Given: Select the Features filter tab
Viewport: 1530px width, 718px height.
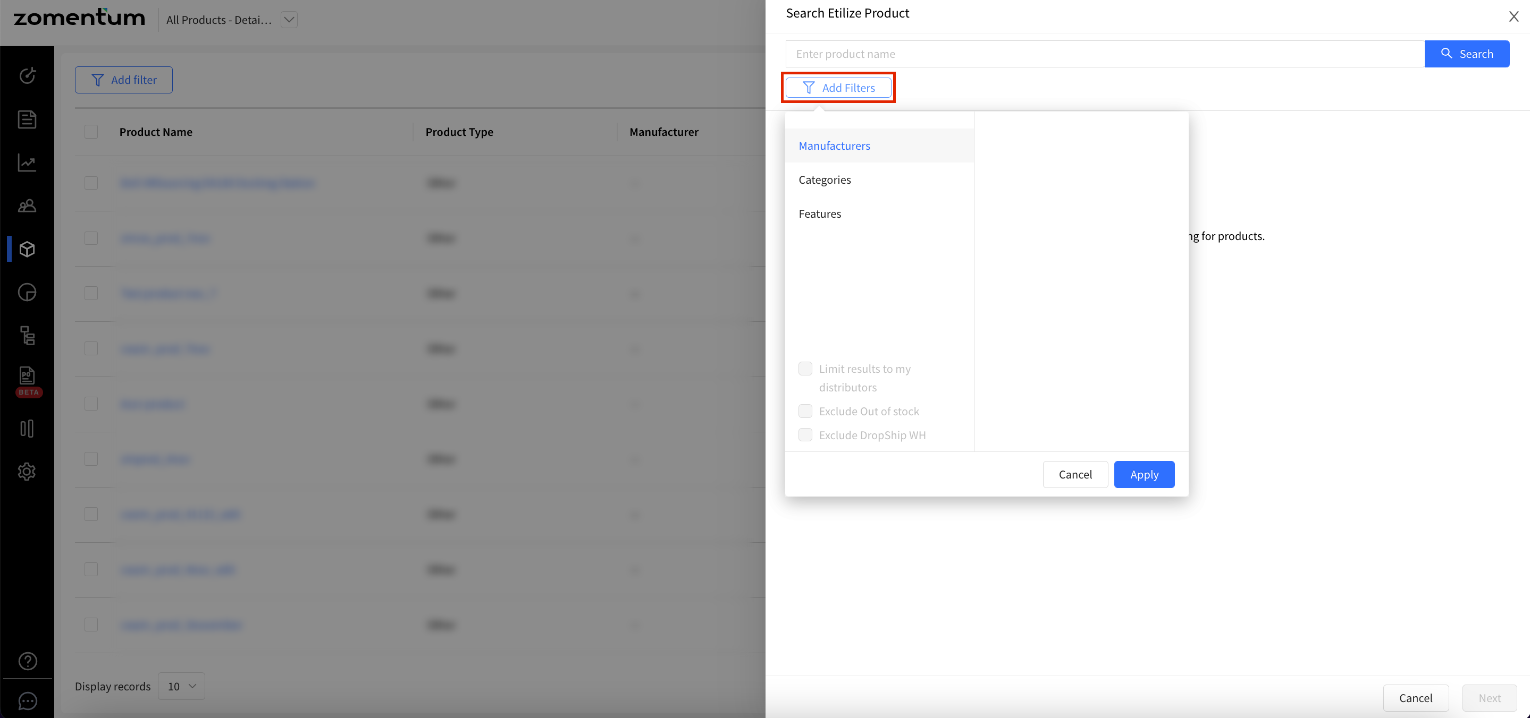Looking at the screenshot, I should pos(879,214).
